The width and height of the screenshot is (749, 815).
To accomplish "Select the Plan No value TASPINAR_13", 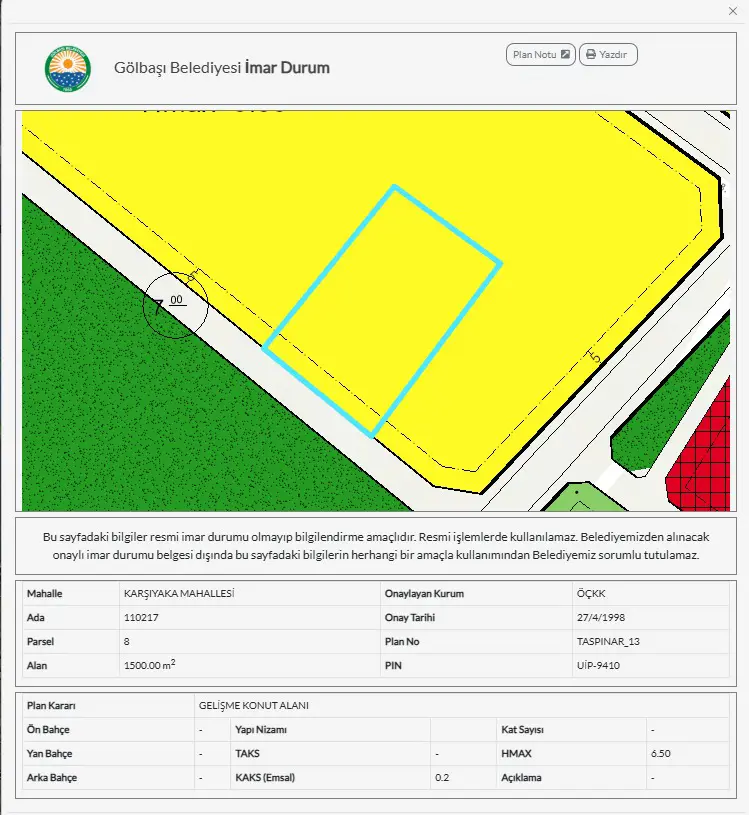I will [608, 641].
